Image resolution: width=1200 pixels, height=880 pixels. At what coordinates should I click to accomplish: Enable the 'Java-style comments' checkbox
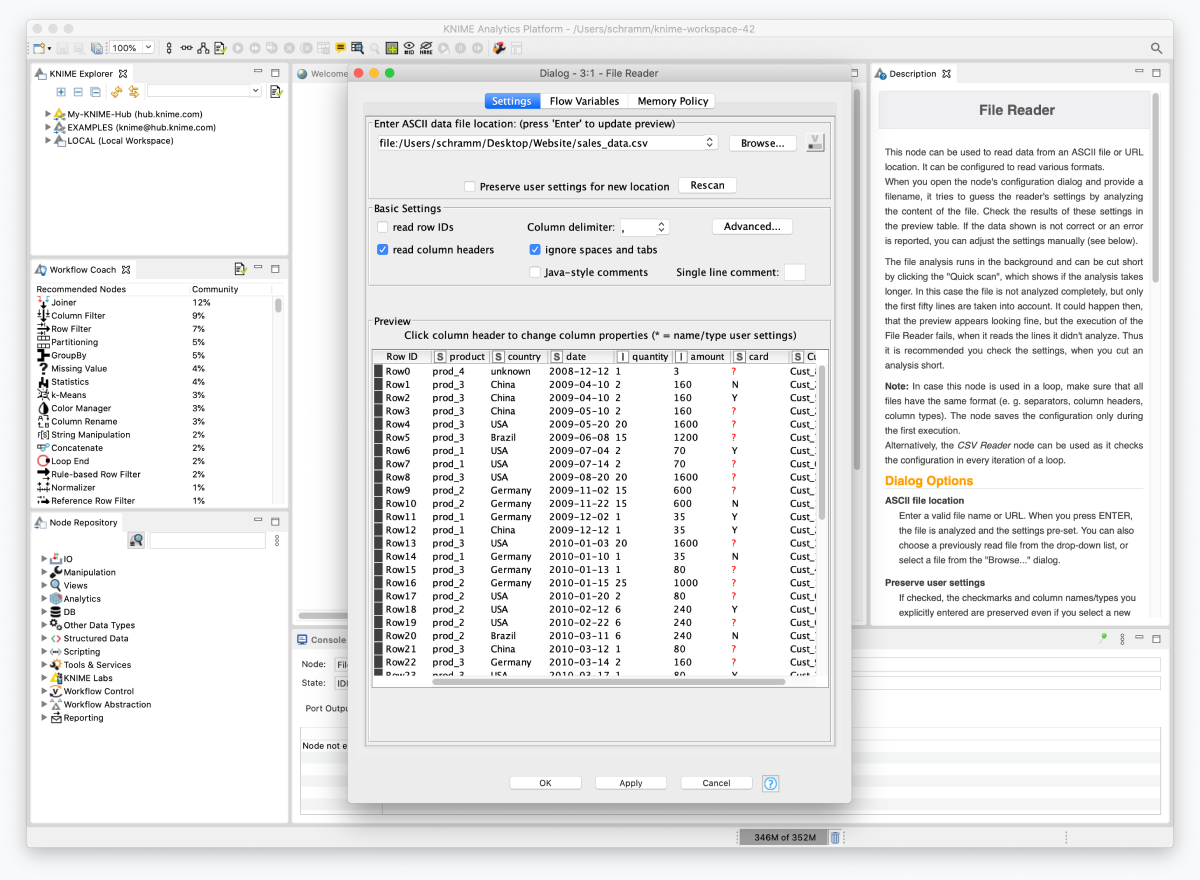point(535,272)
